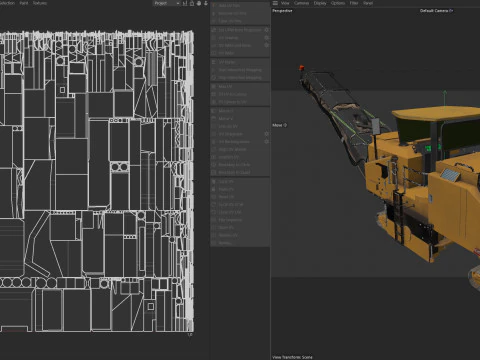Open the viewport View menu
The height and width of the screenshot is (360, 480).
click(285, 3)
